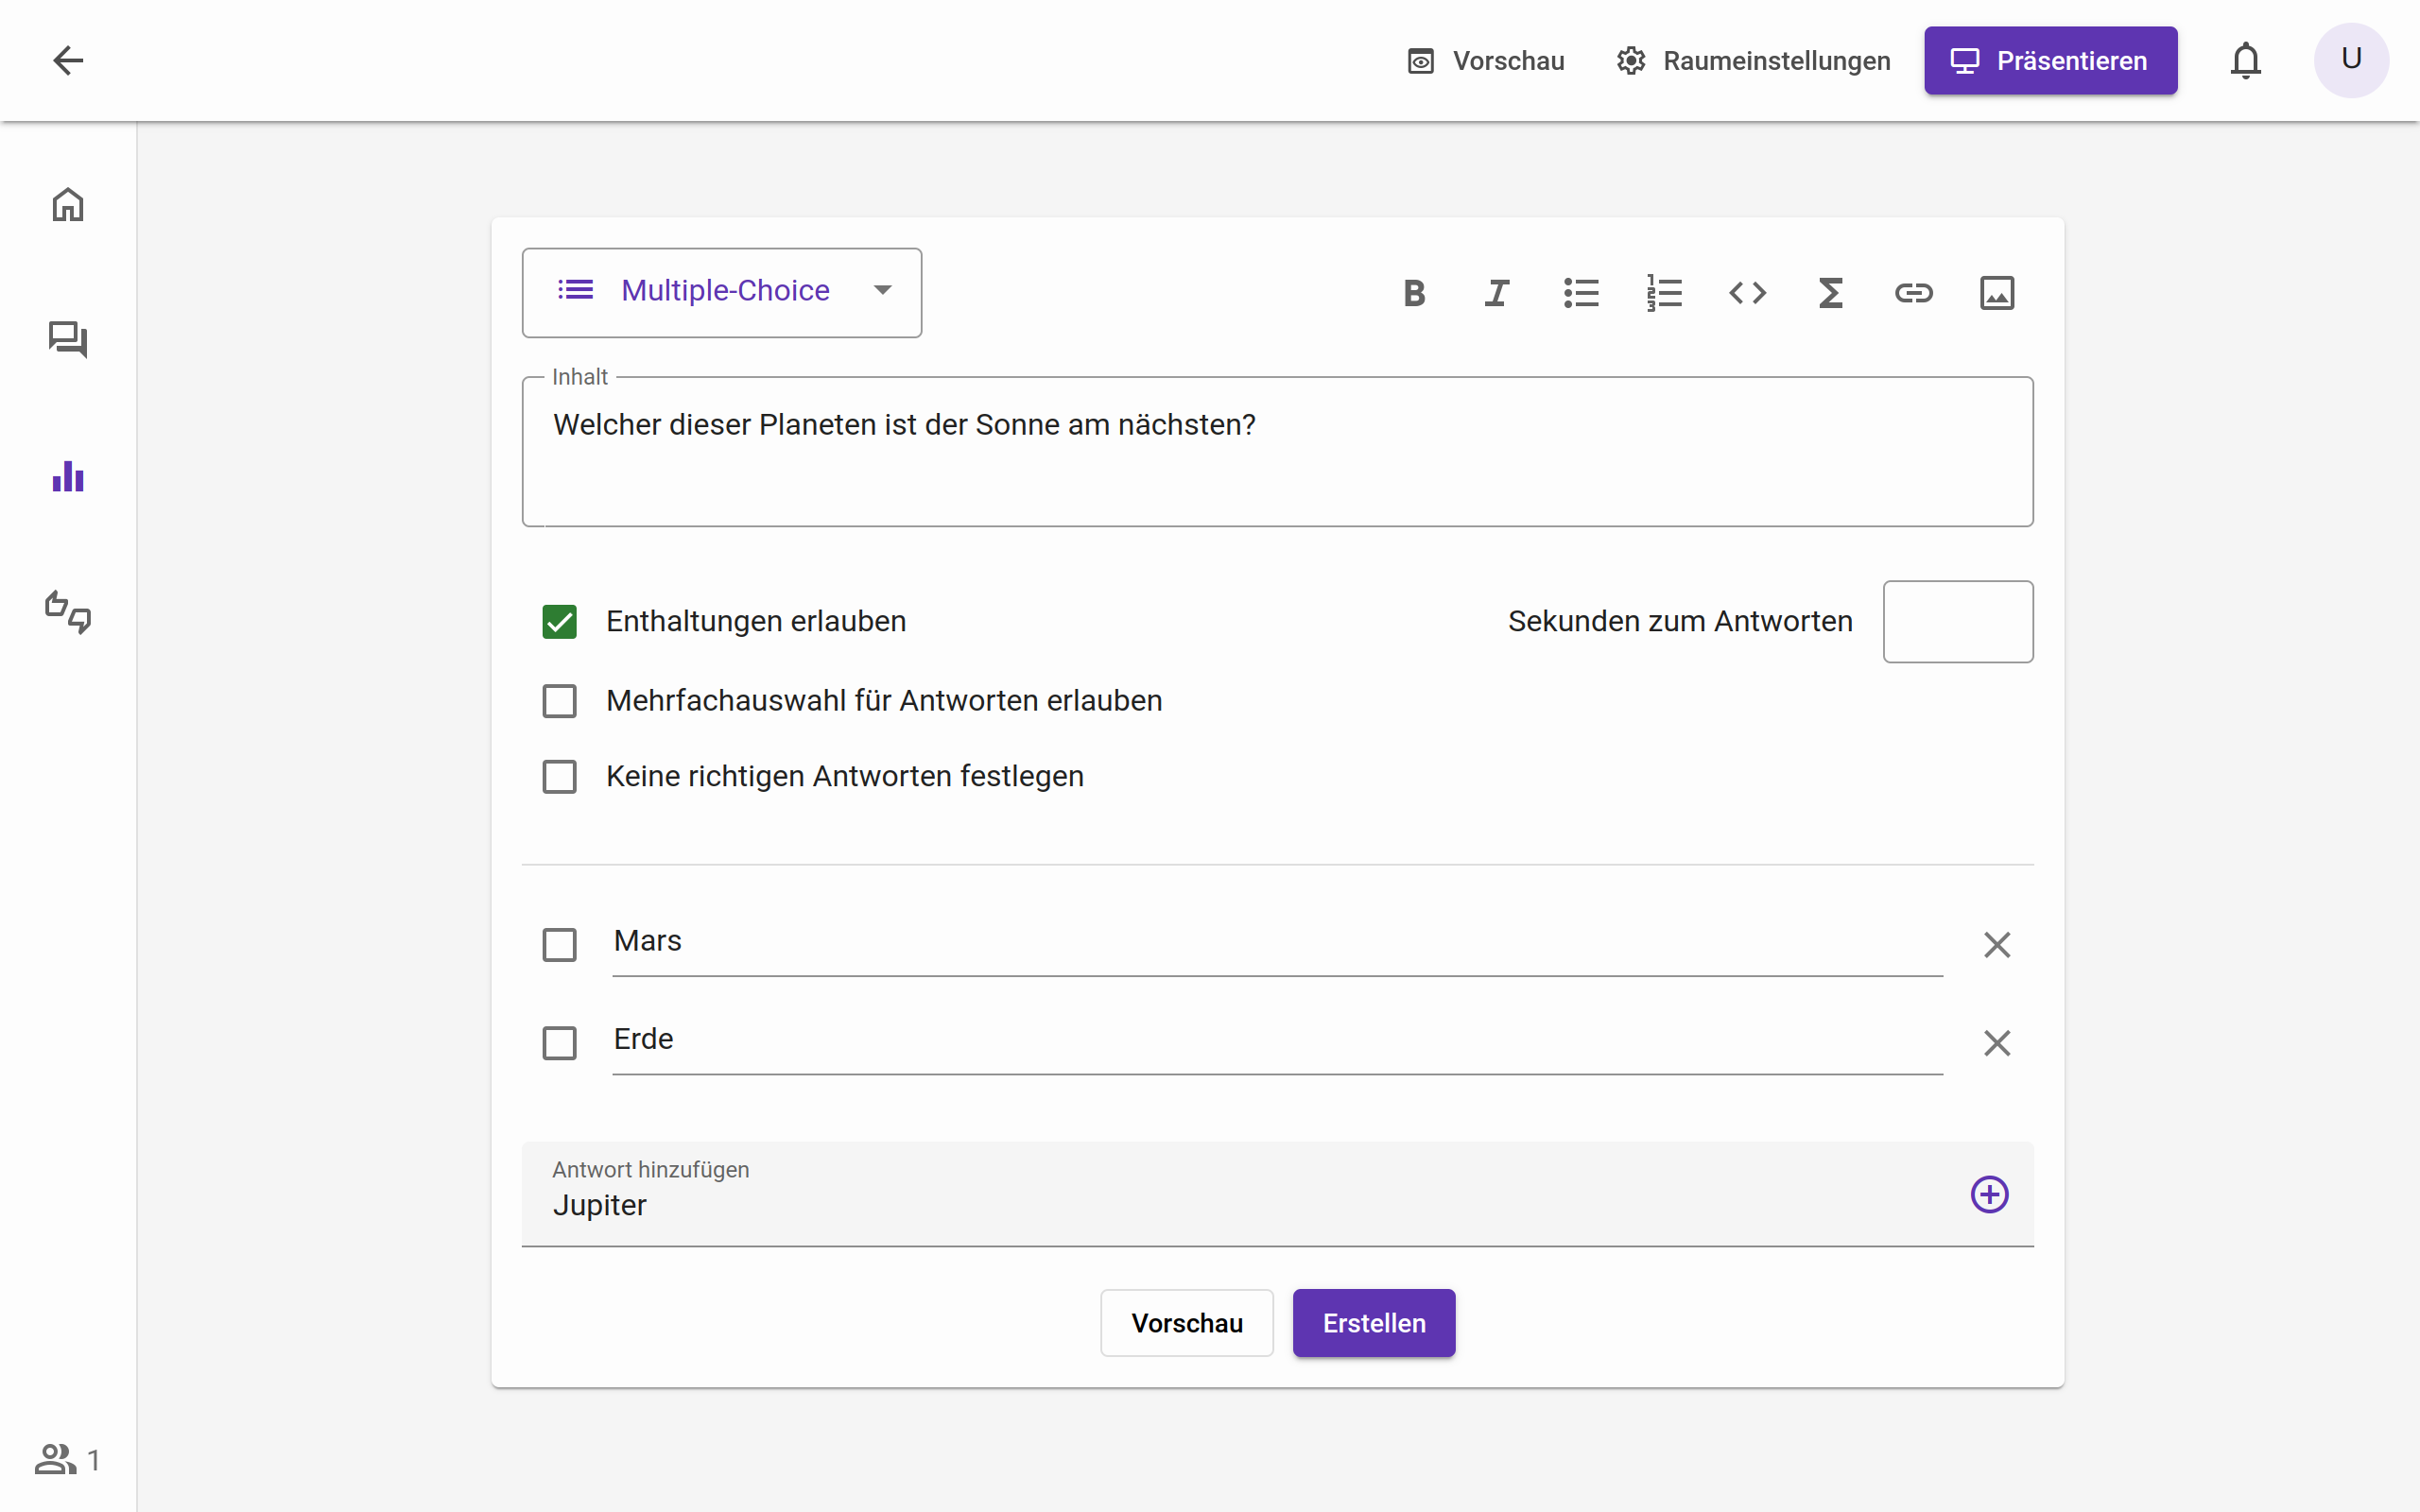2420x1512 pixels.
Task: Click the Multiple-Choice list icon
Action: pos(575,290)
